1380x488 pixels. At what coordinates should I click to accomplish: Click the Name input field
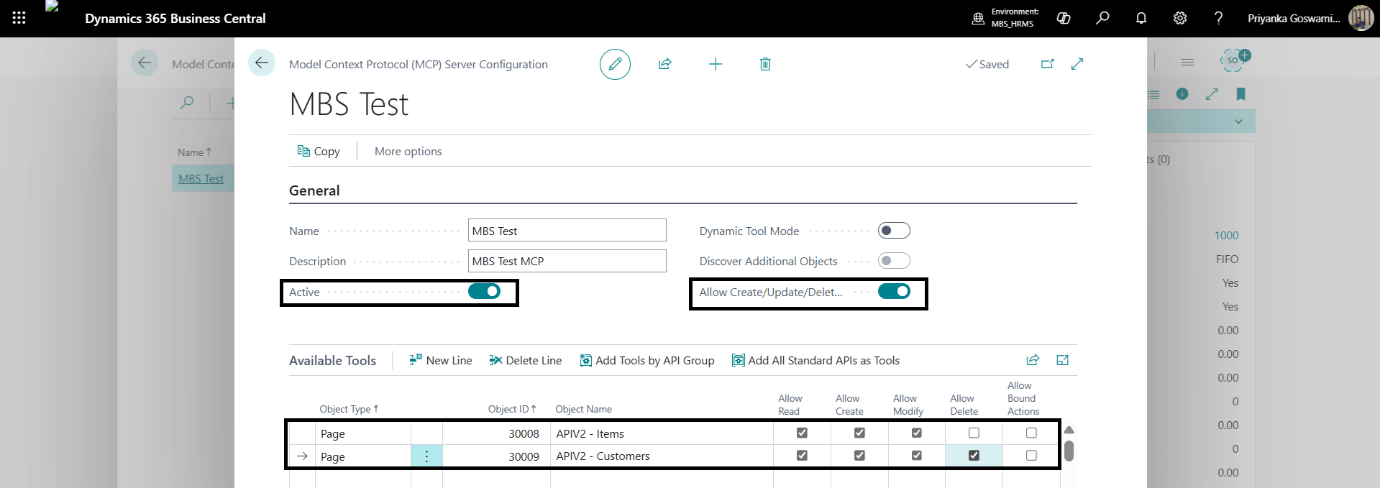coord(567,231)
